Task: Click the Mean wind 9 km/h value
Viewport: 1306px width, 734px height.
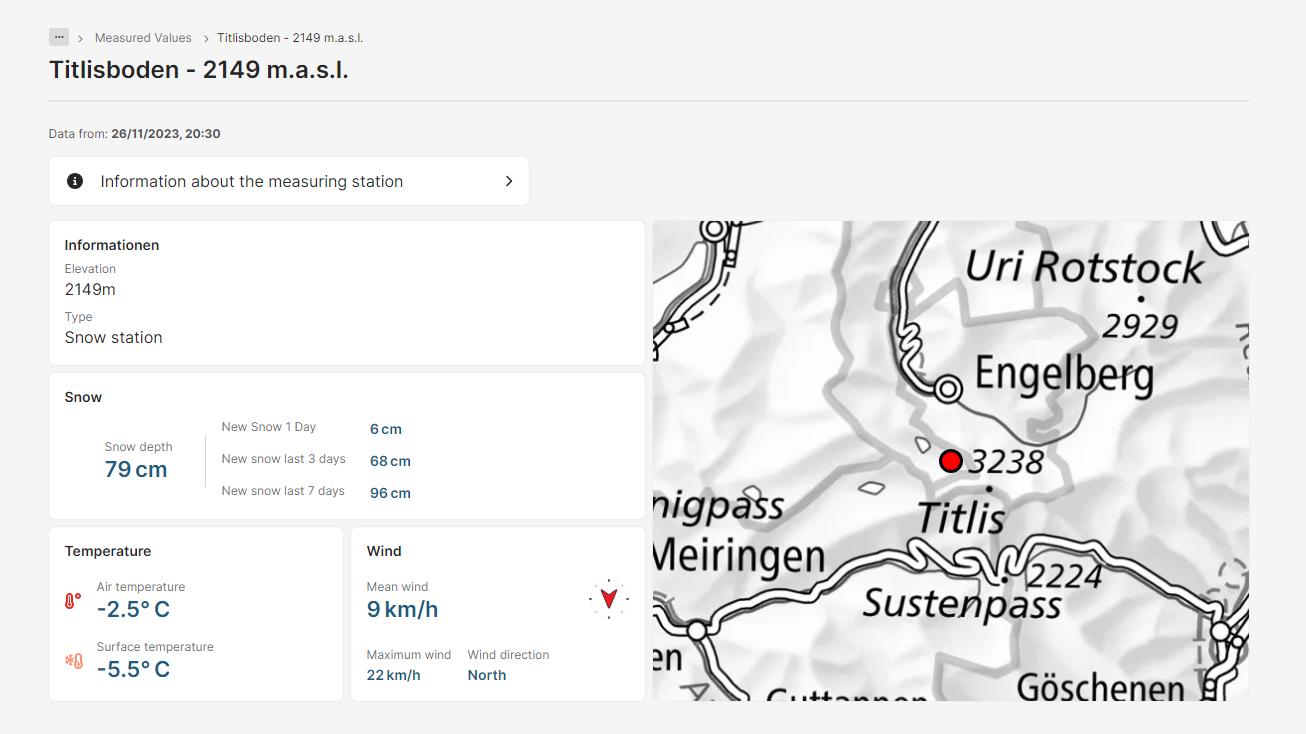Action: [x=402, y=609]
